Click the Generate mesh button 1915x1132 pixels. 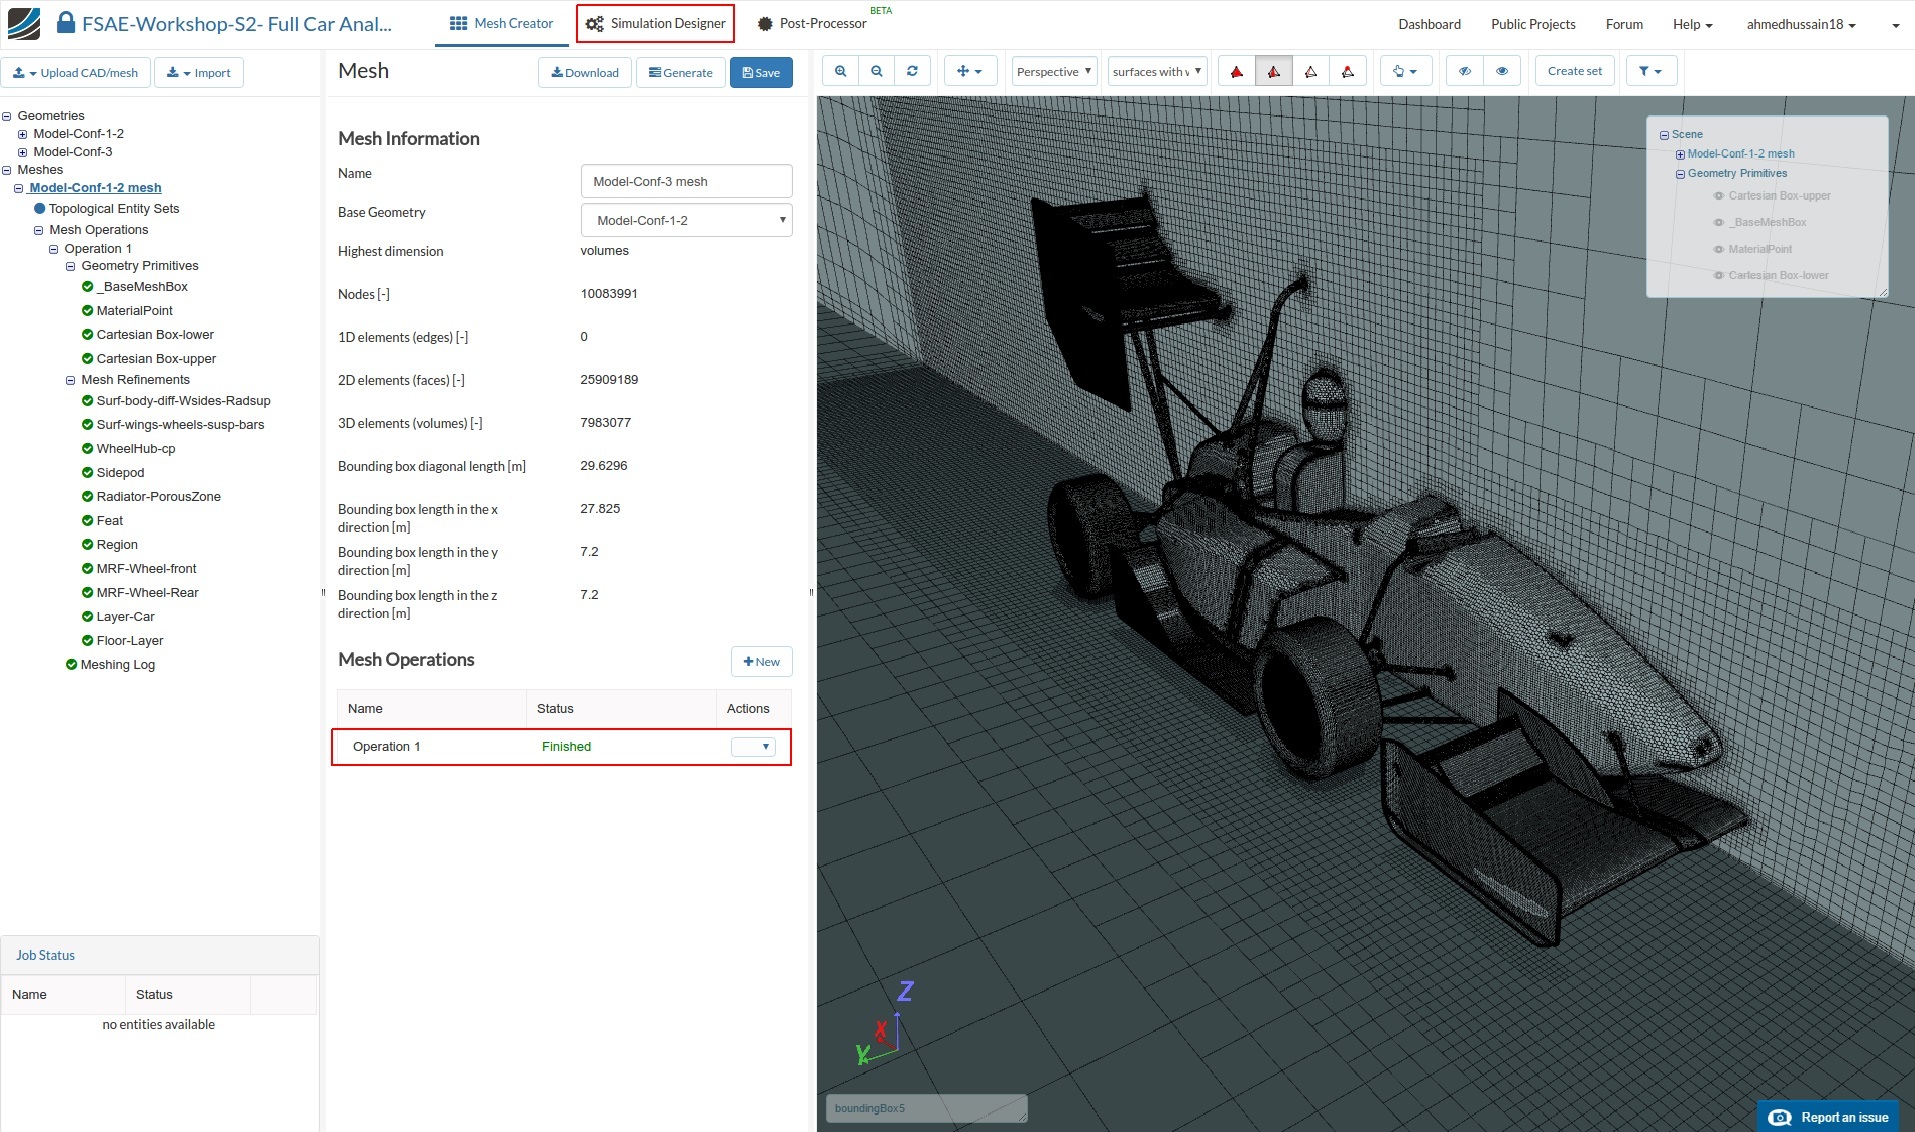tap(680, 73)
